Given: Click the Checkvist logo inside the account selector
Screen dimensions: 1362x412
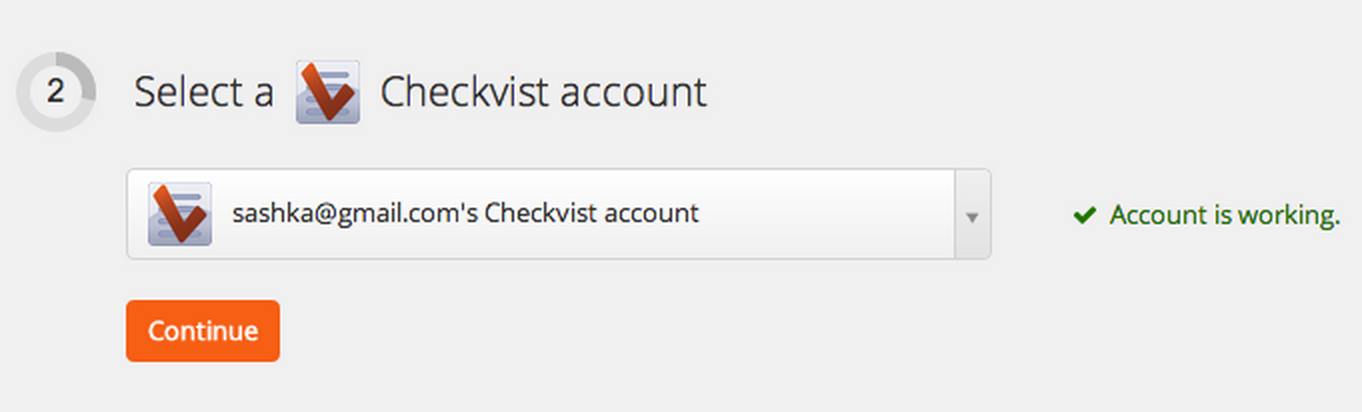Looking at the screenshot, I should point(180,214).
